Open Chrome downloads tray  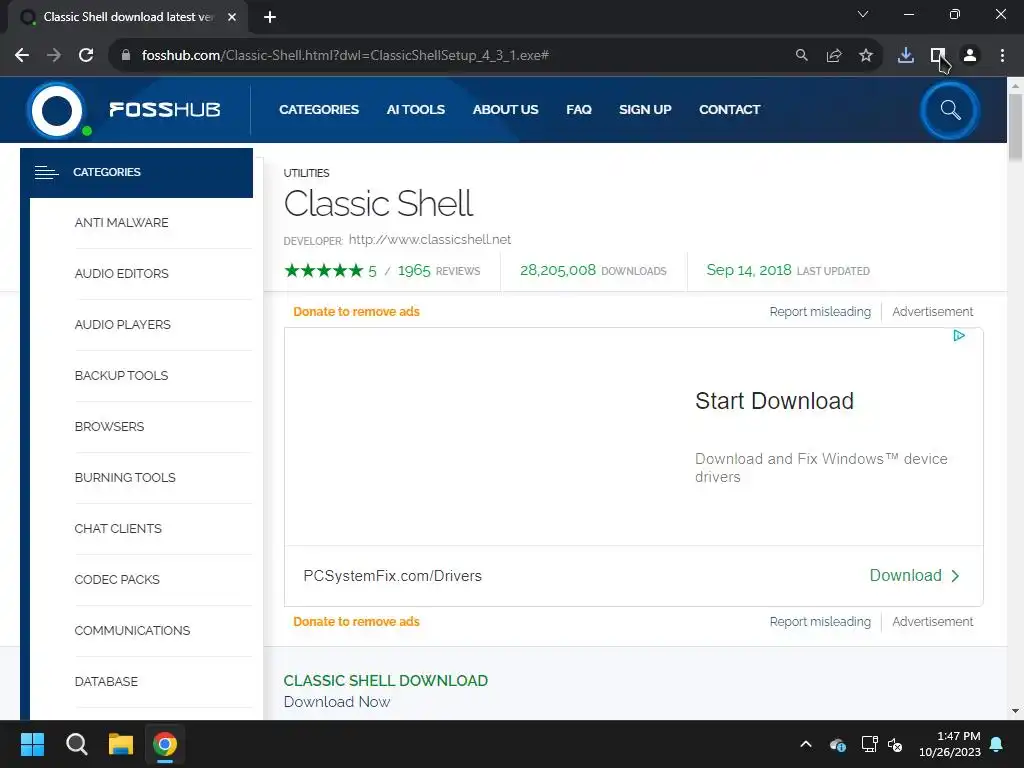tap(906, 56)
